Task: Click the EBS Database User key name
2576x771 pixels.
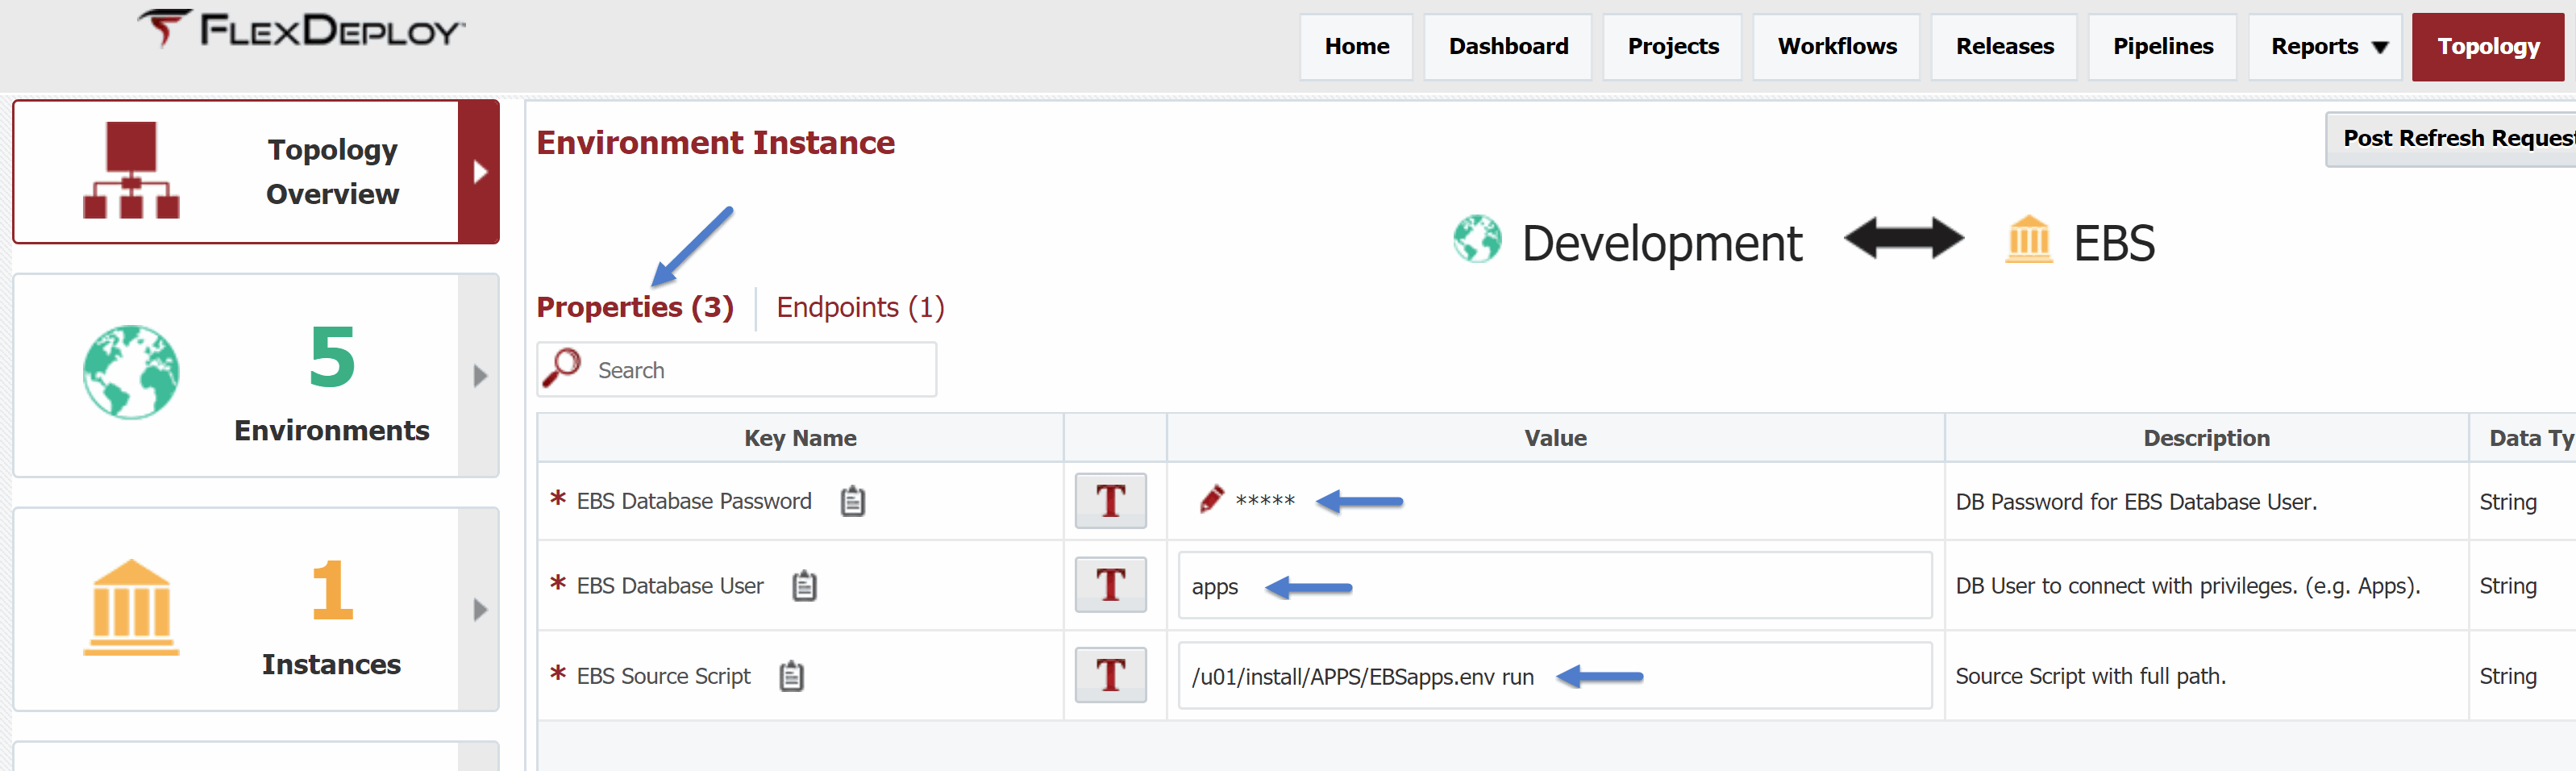Action: click(670, 586)
